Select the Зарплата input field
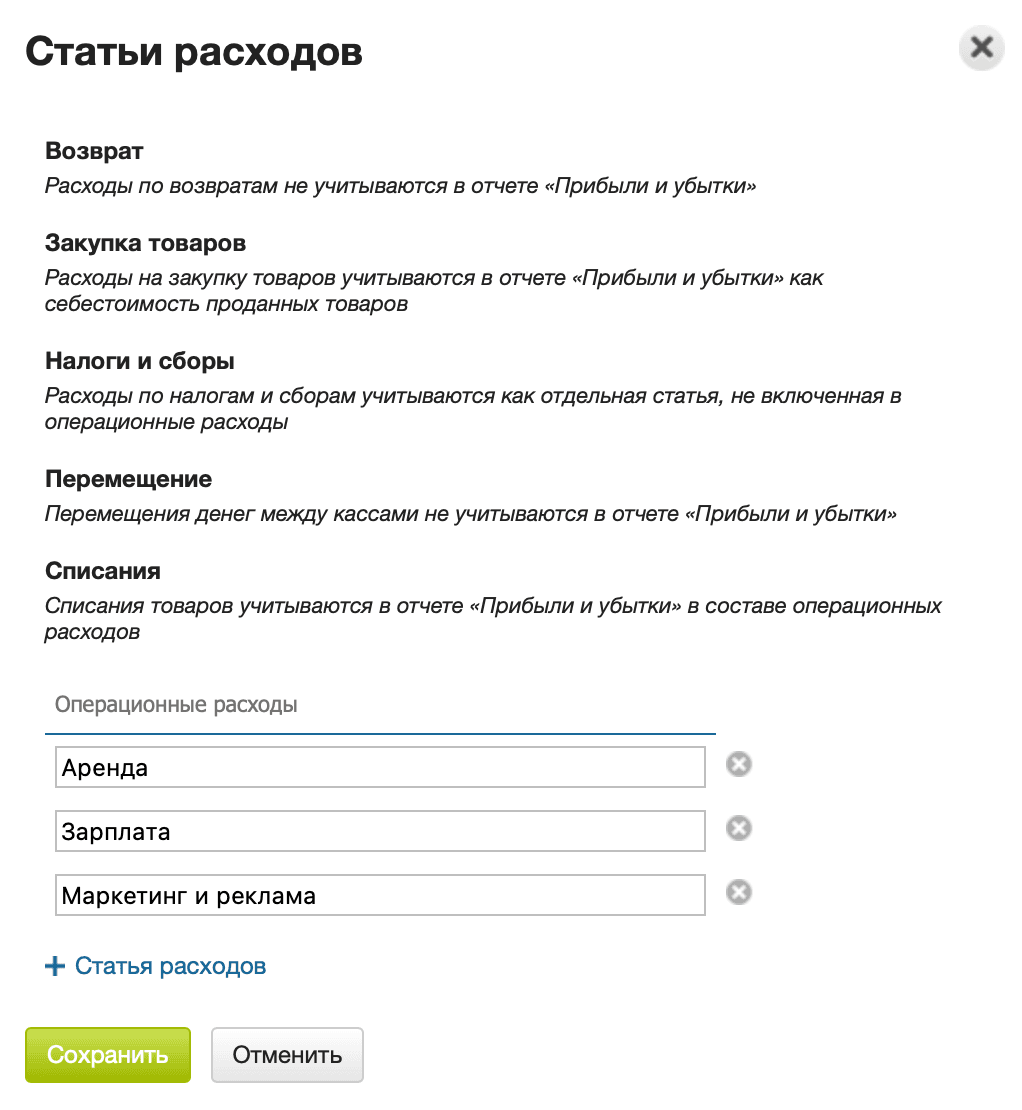 tap(380, 831)
